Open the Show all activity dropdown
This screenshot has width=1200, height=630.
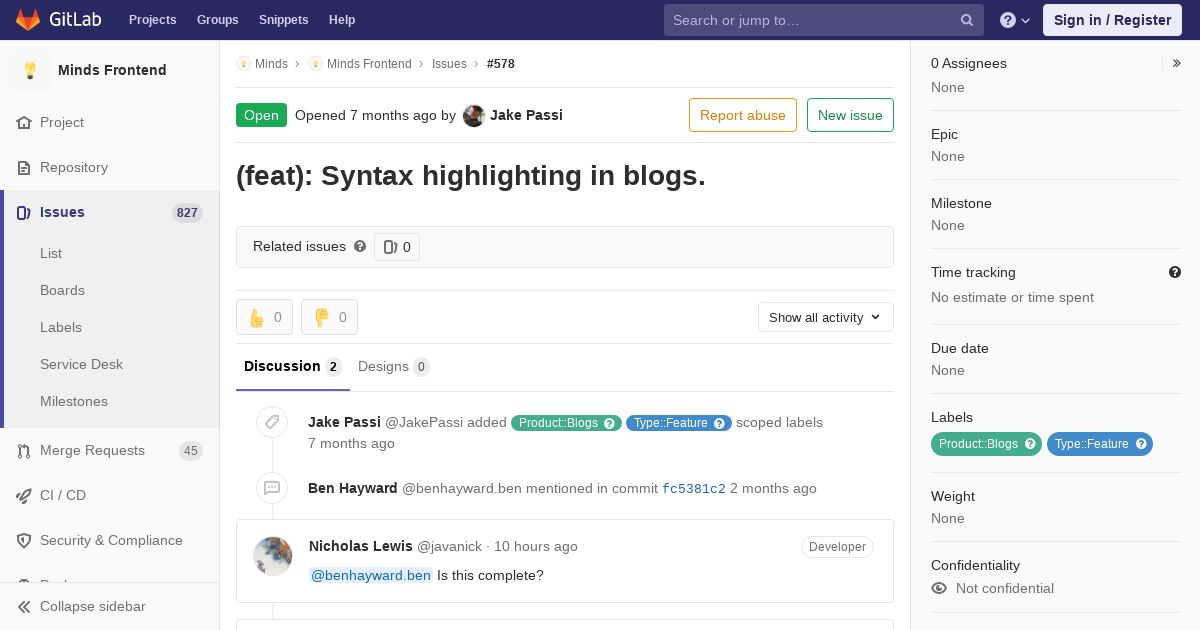click(x=826, y=317)
